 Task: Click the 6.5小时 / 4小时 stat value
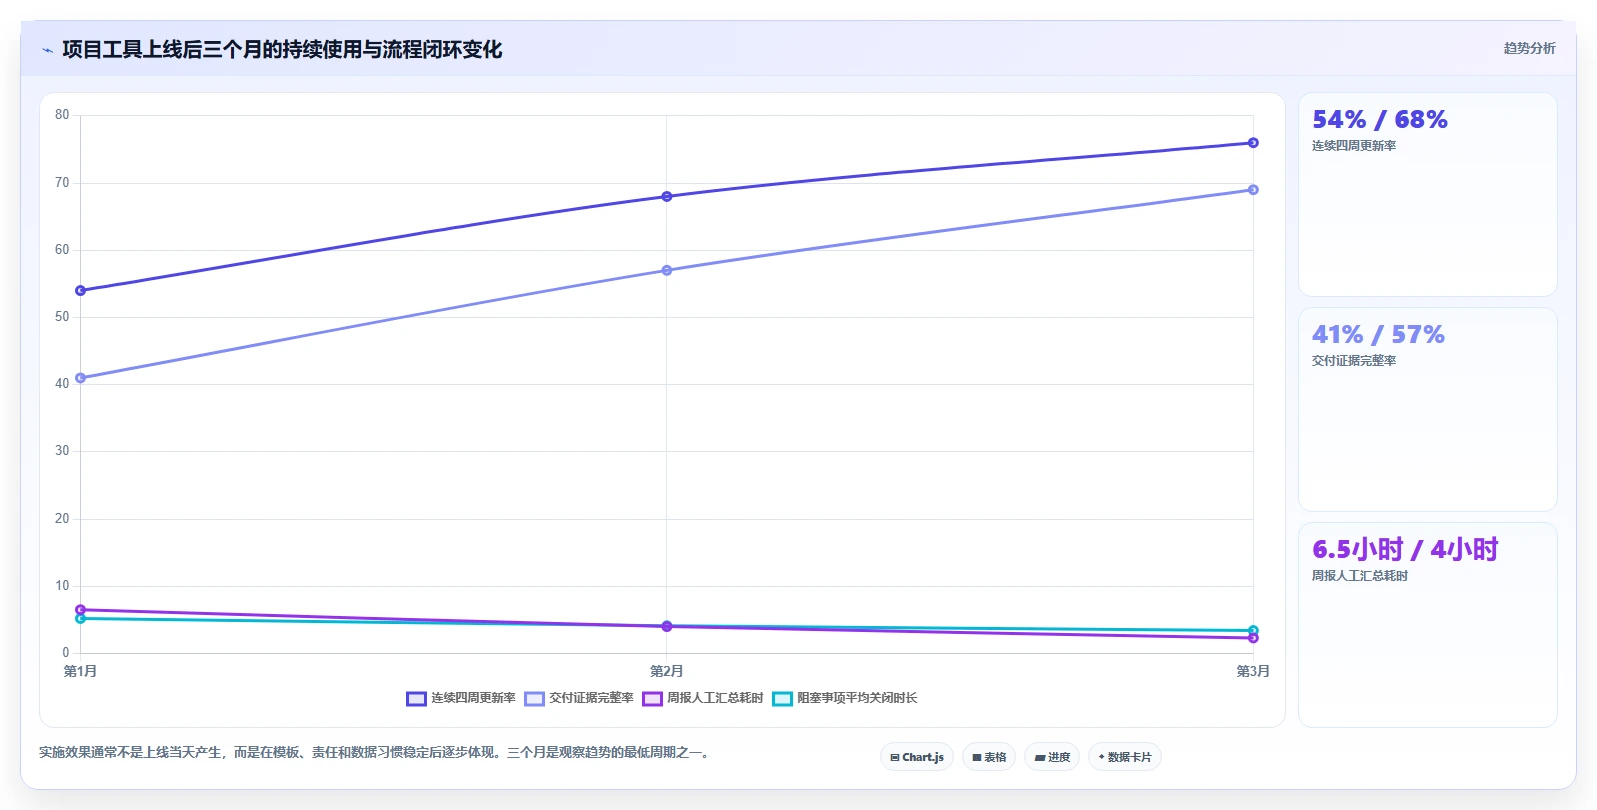click(x=1405, y=550)
